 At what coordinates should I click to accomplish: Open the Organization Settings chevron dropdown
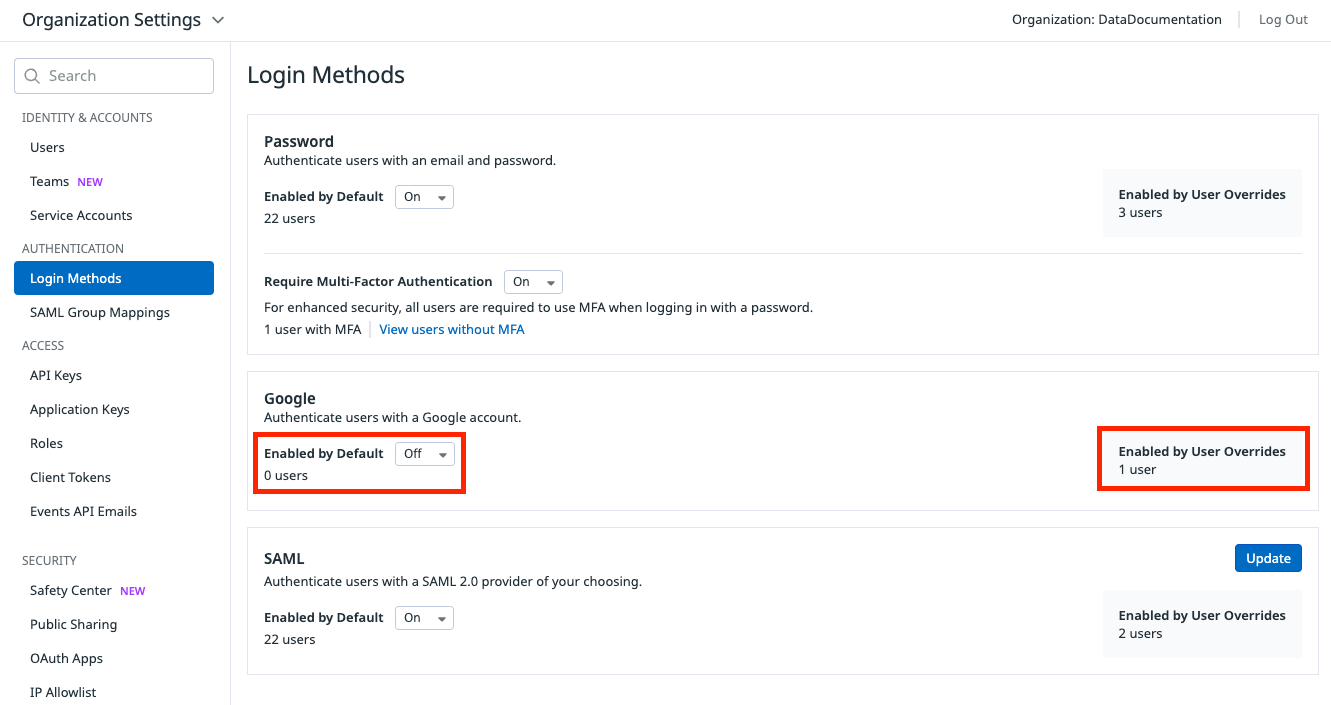click(x=218, y=19)
